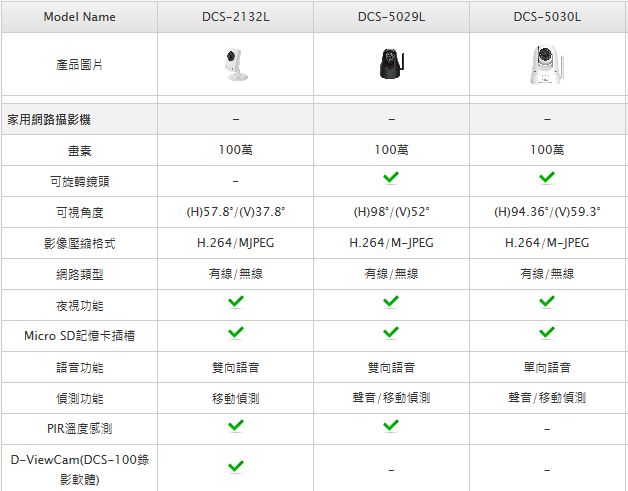
Task: Click the 可視角度 row label
Action: click(x=79, y=212)
